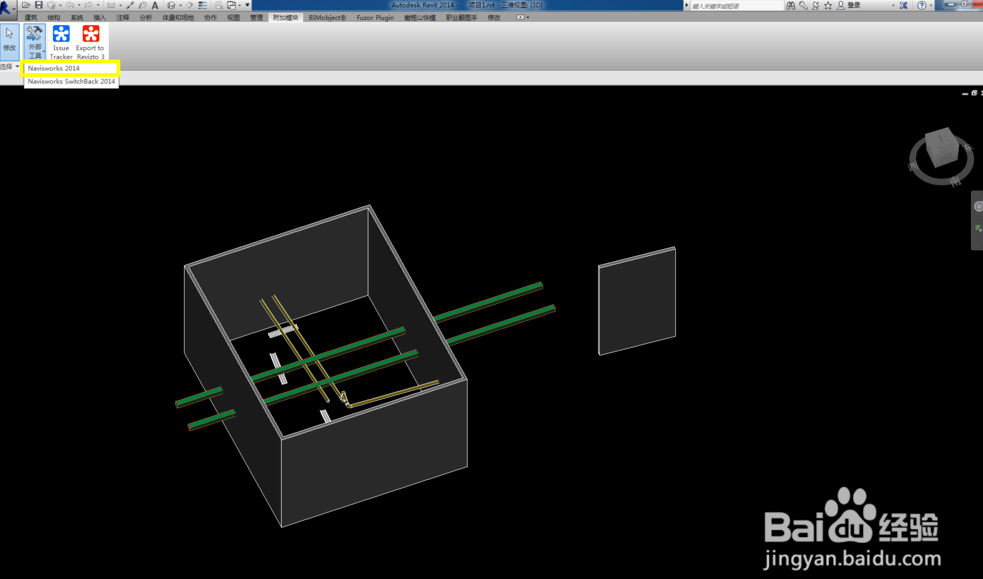Switch to the 系统 ribbon tab
This screenshot has width=983, height=579.
(x=77, y=18)
